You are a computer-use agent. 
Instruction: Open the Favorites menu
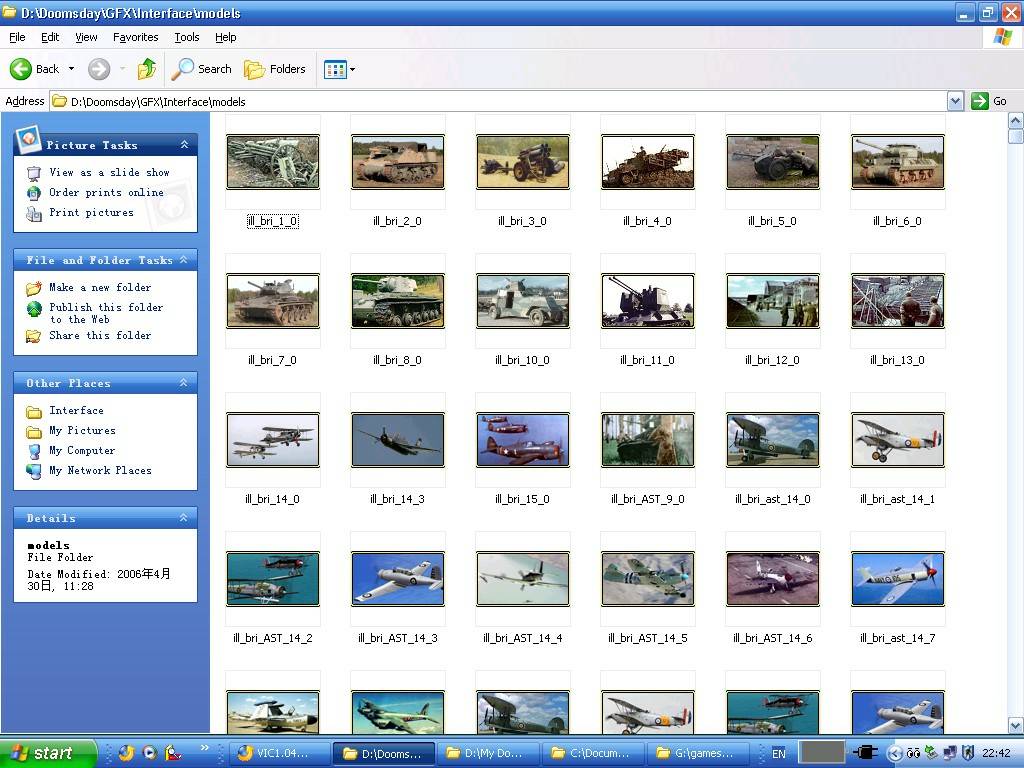[x=135, y=37]
